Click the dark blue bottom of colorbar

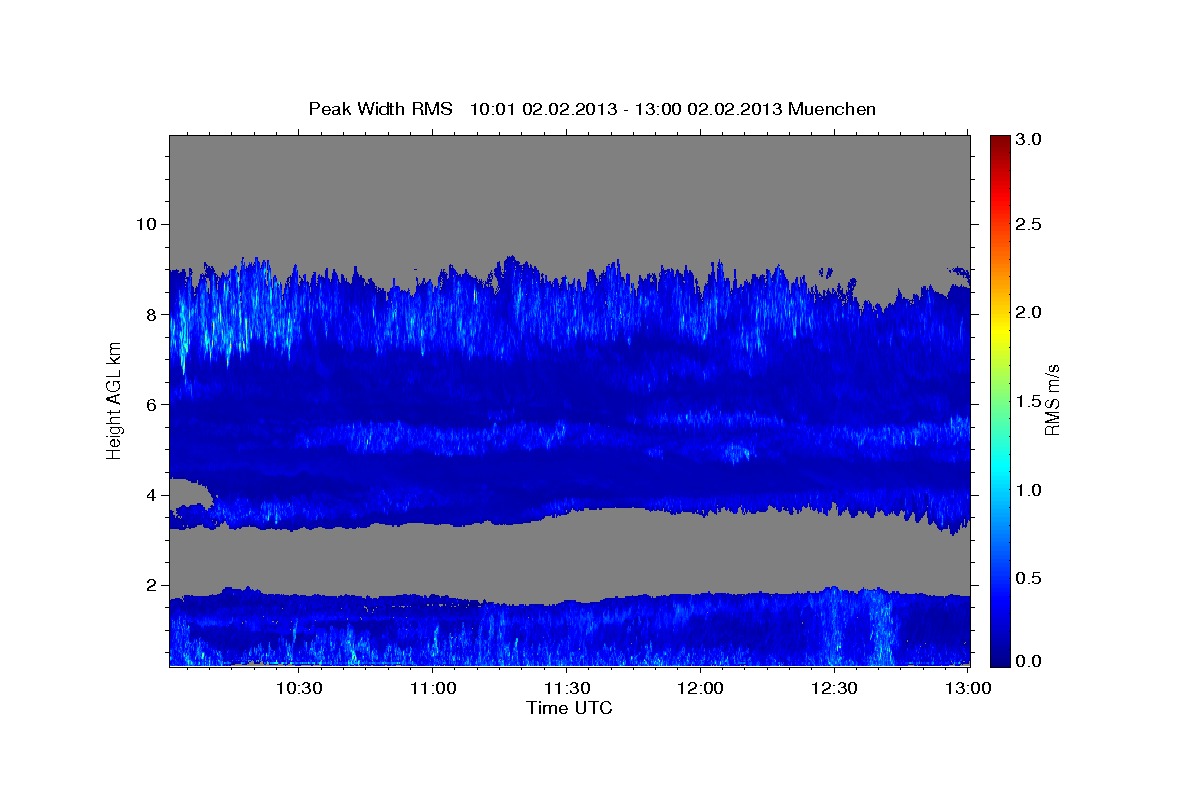(x=1000, y=659)
